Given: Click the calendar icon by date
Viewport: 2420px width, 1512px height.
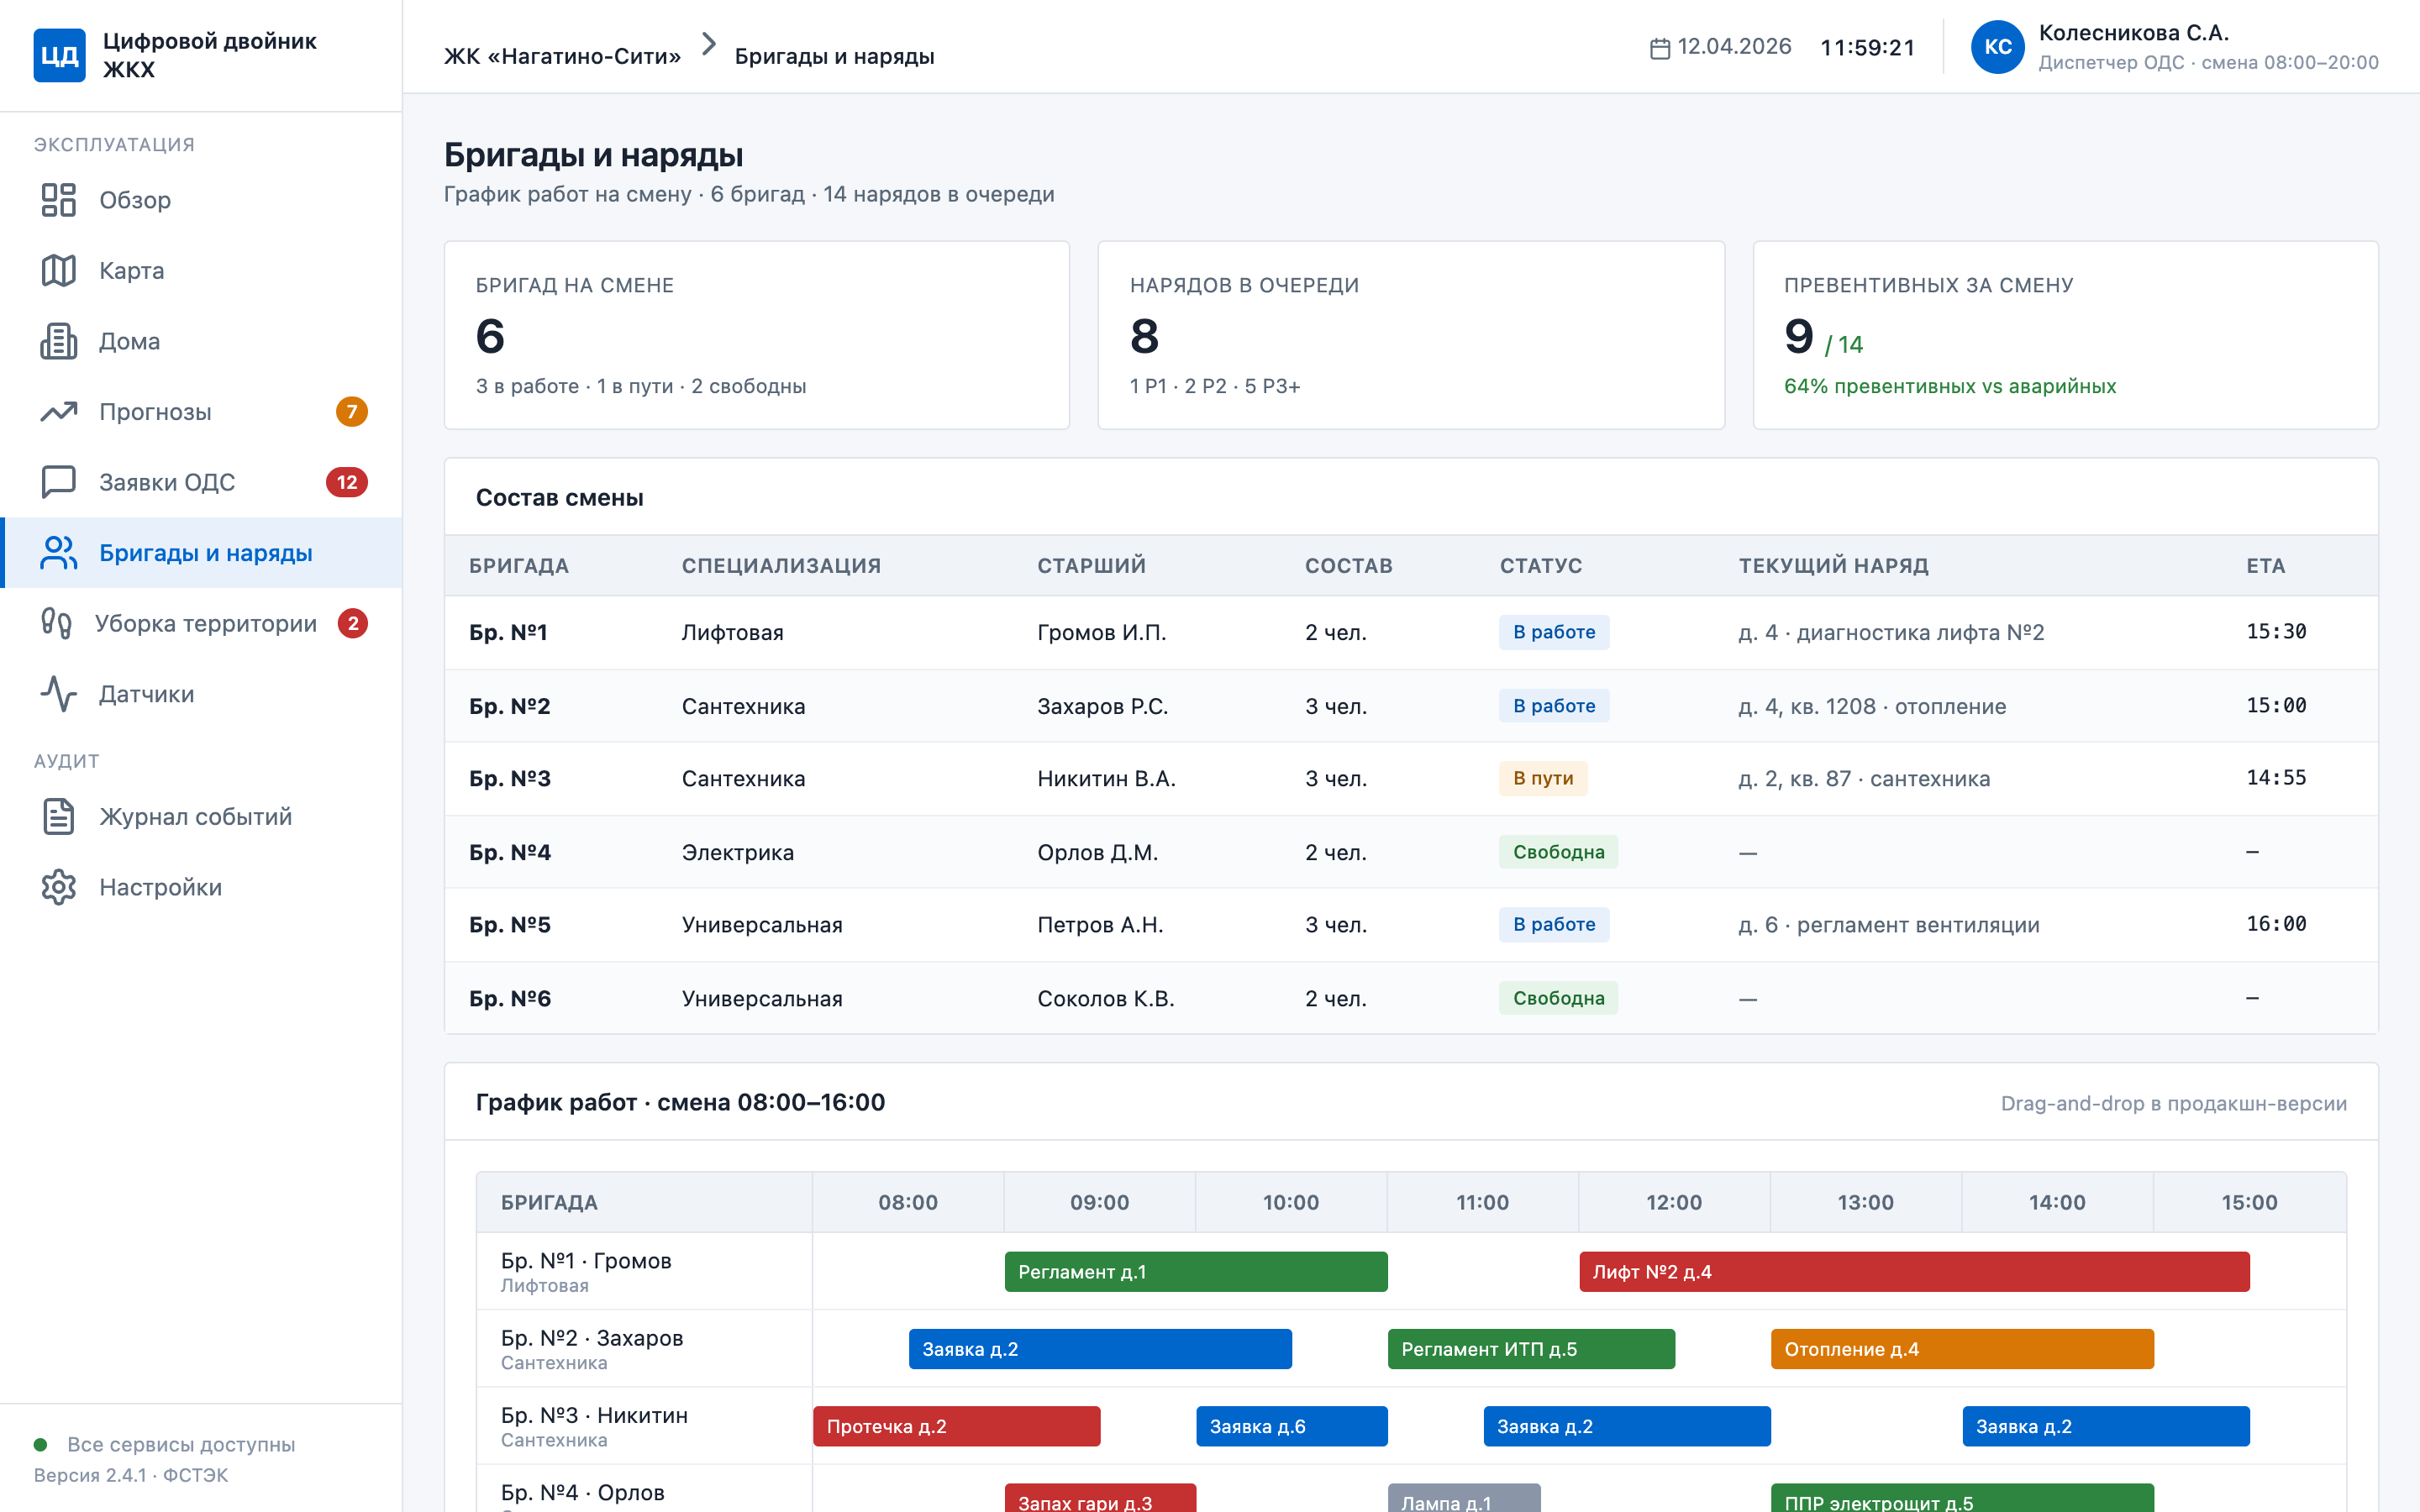Looking at the screenshot, I should pos(1660,48).
